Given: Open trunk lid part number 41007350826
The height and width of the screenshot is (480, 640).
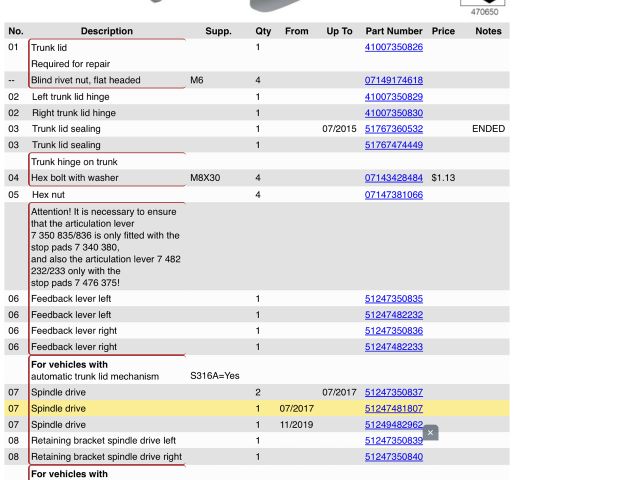Looking at the screenshot, I should point(393,47).
